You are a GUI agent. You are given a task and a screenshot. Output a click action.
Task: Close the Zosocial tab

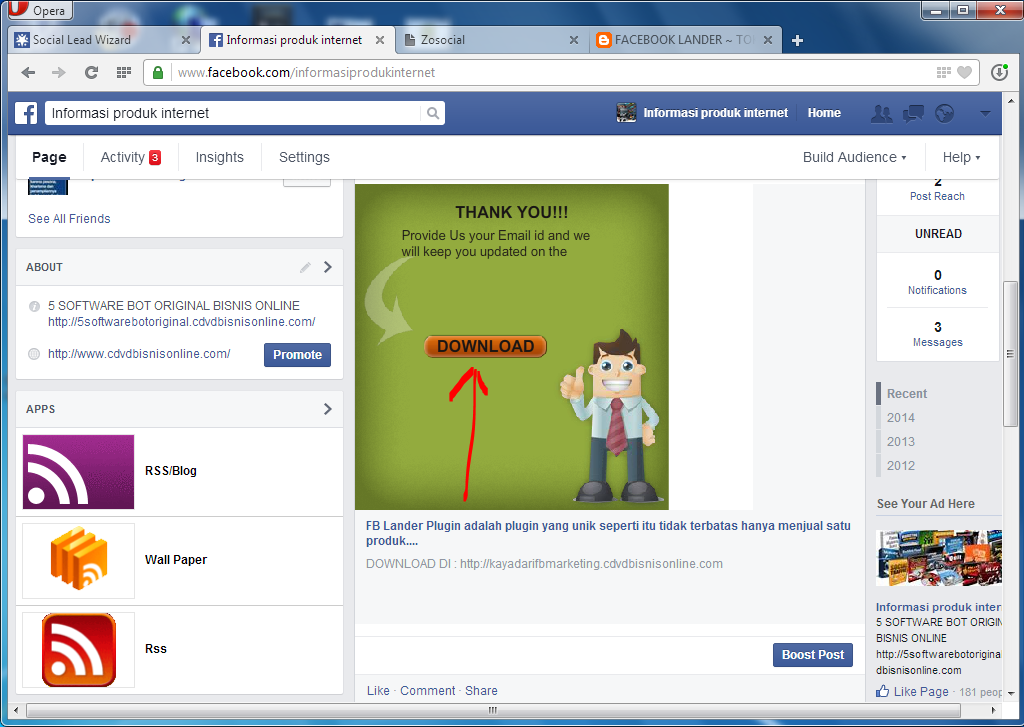point(573,40)
